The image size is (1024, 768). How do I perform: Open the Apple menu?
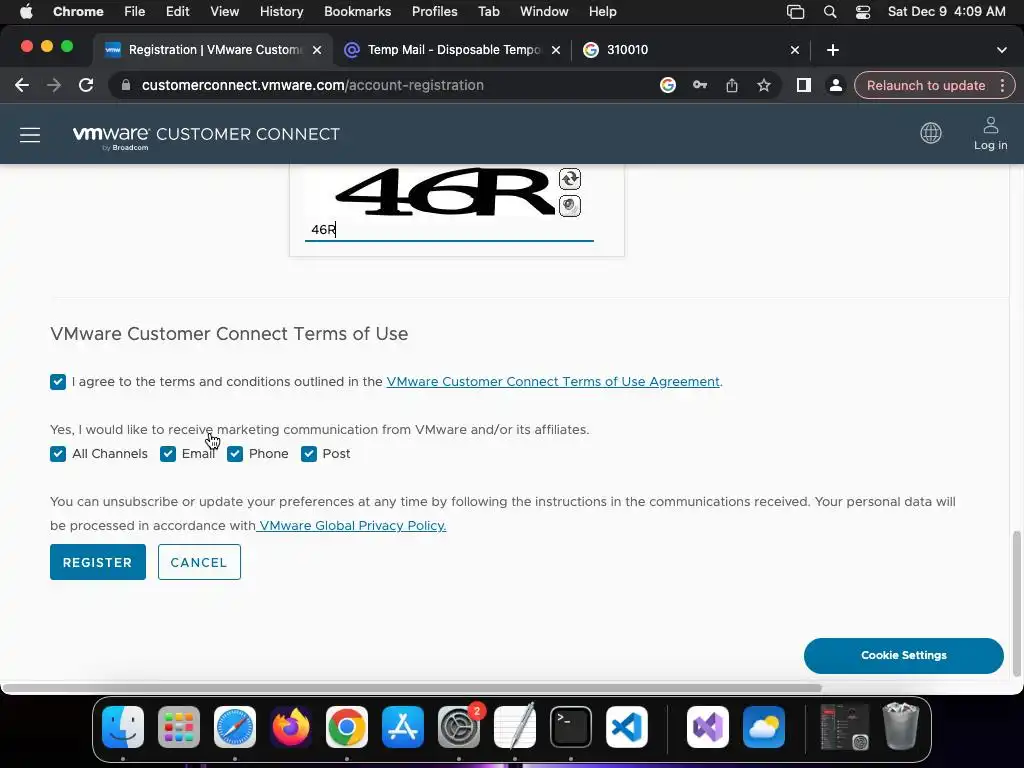[26, 12]
